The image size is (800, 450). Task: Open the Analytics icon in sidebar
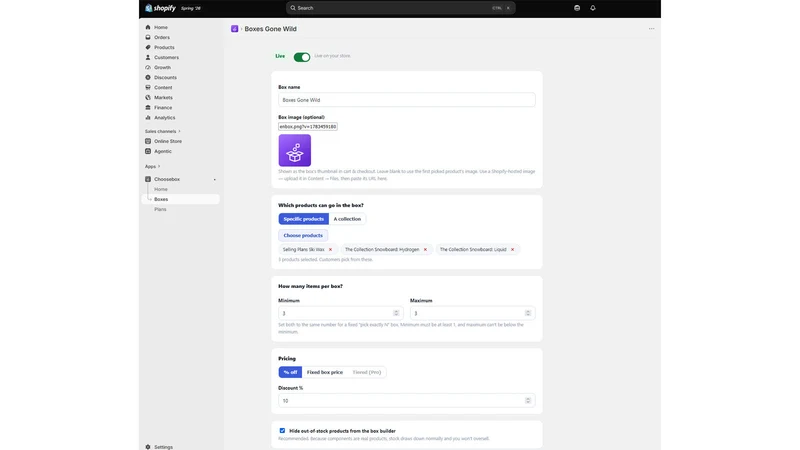tap(148, 117)
